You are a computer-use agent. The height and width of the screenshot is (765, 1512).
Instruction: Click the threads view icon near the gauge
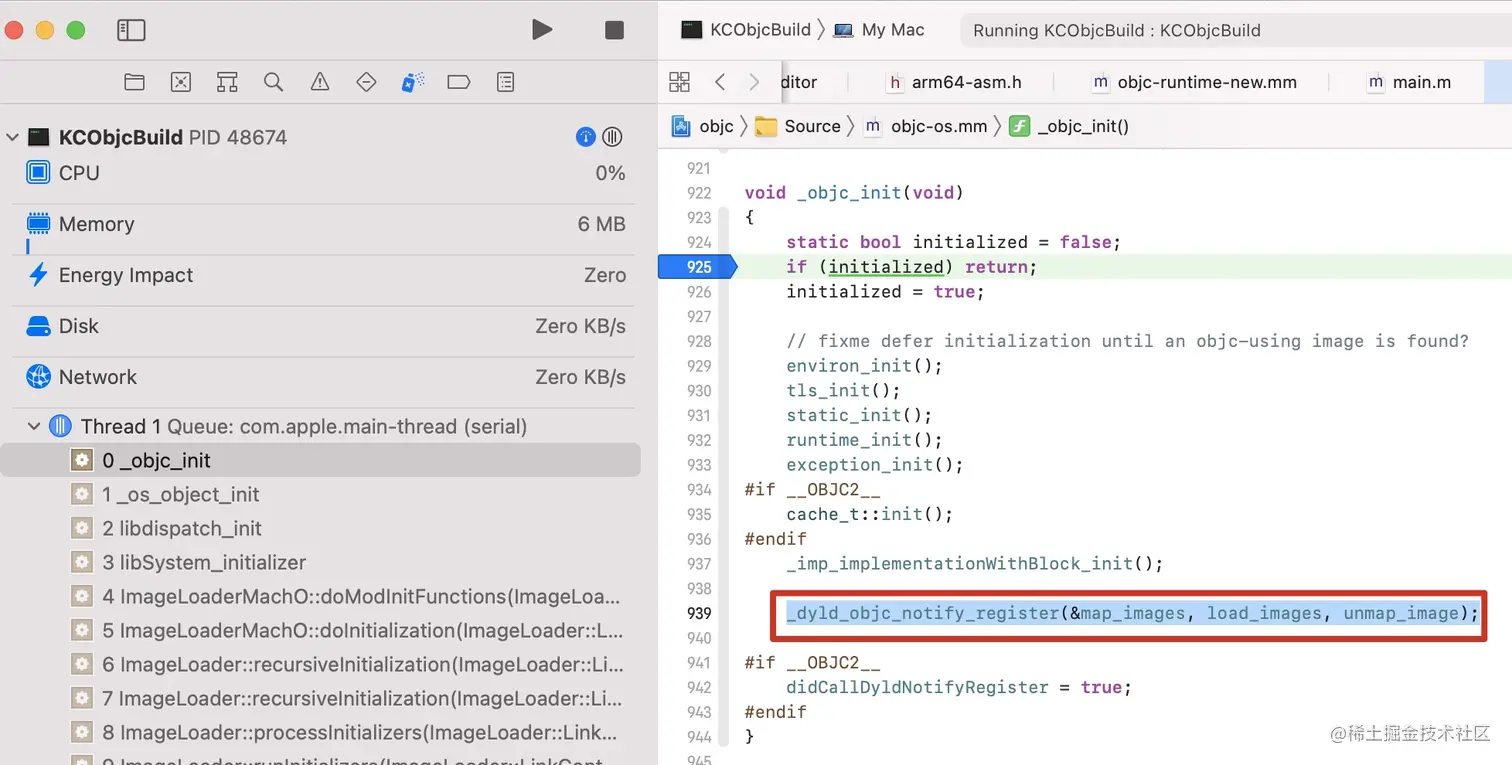coord(612,137)
